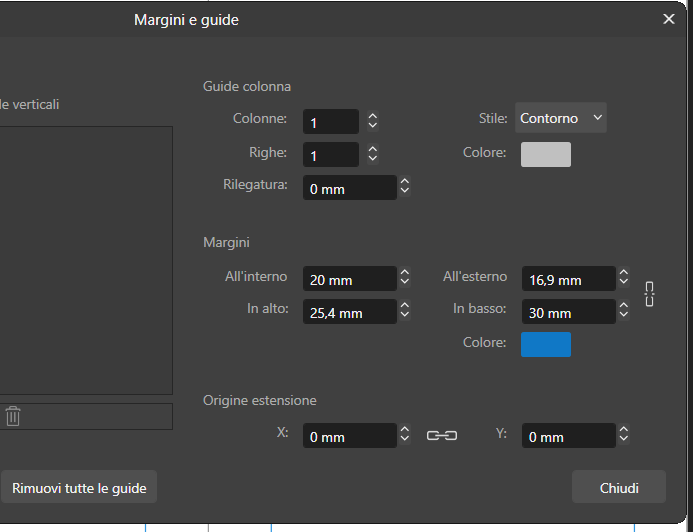The width and height of the screenshot is (693, 532).
Task: Increase origin Y value with up arrow
Action: [x=624, y=430]
